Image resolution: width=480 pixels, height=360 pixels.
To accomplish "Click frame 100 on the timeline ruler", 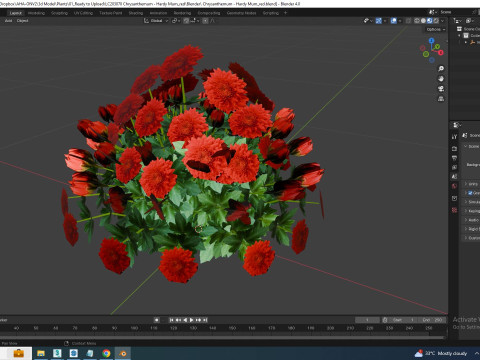I will point(134,328).
